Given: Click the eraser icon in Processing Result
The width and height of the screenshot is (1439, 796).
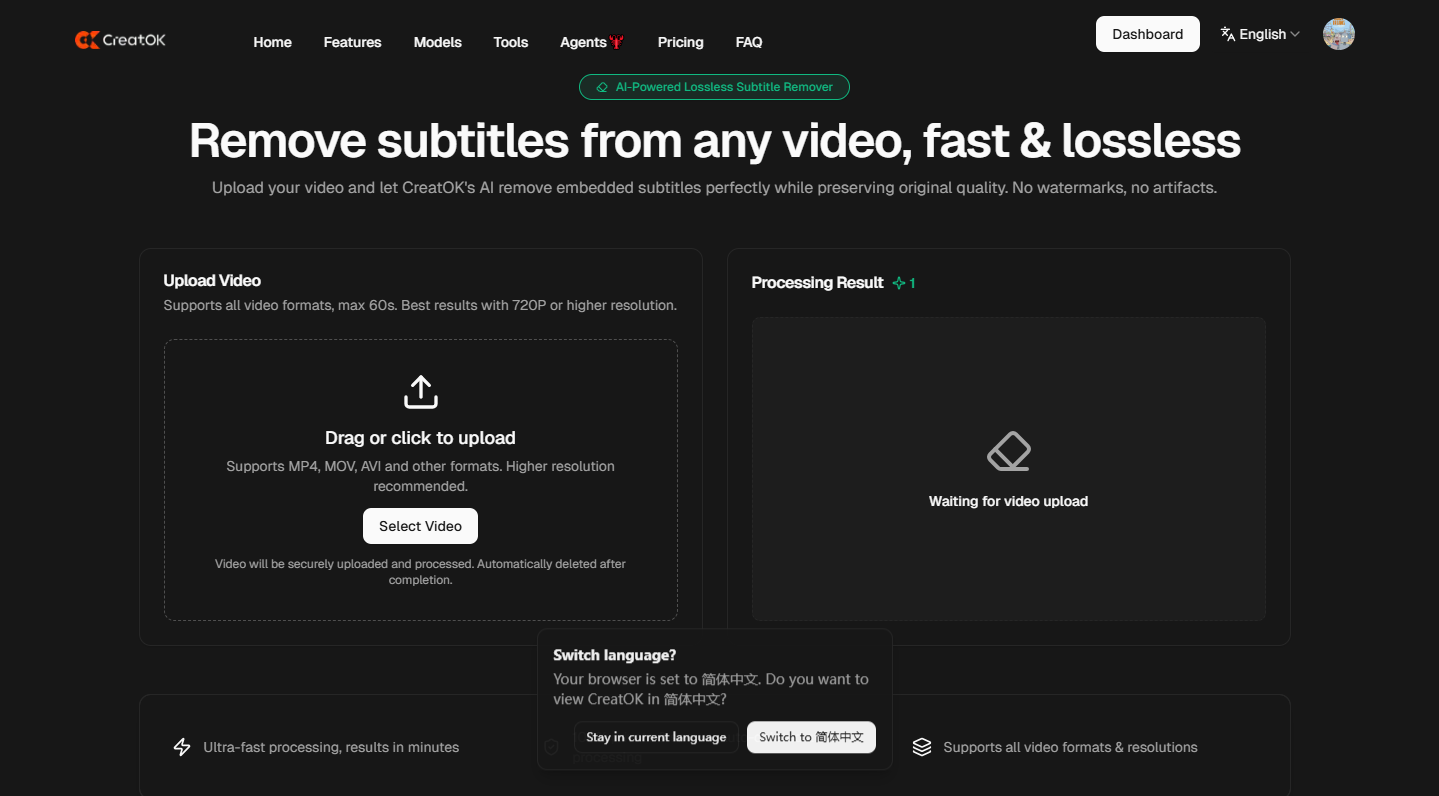Looking at the screenshot, I should tap(1008, 451).
